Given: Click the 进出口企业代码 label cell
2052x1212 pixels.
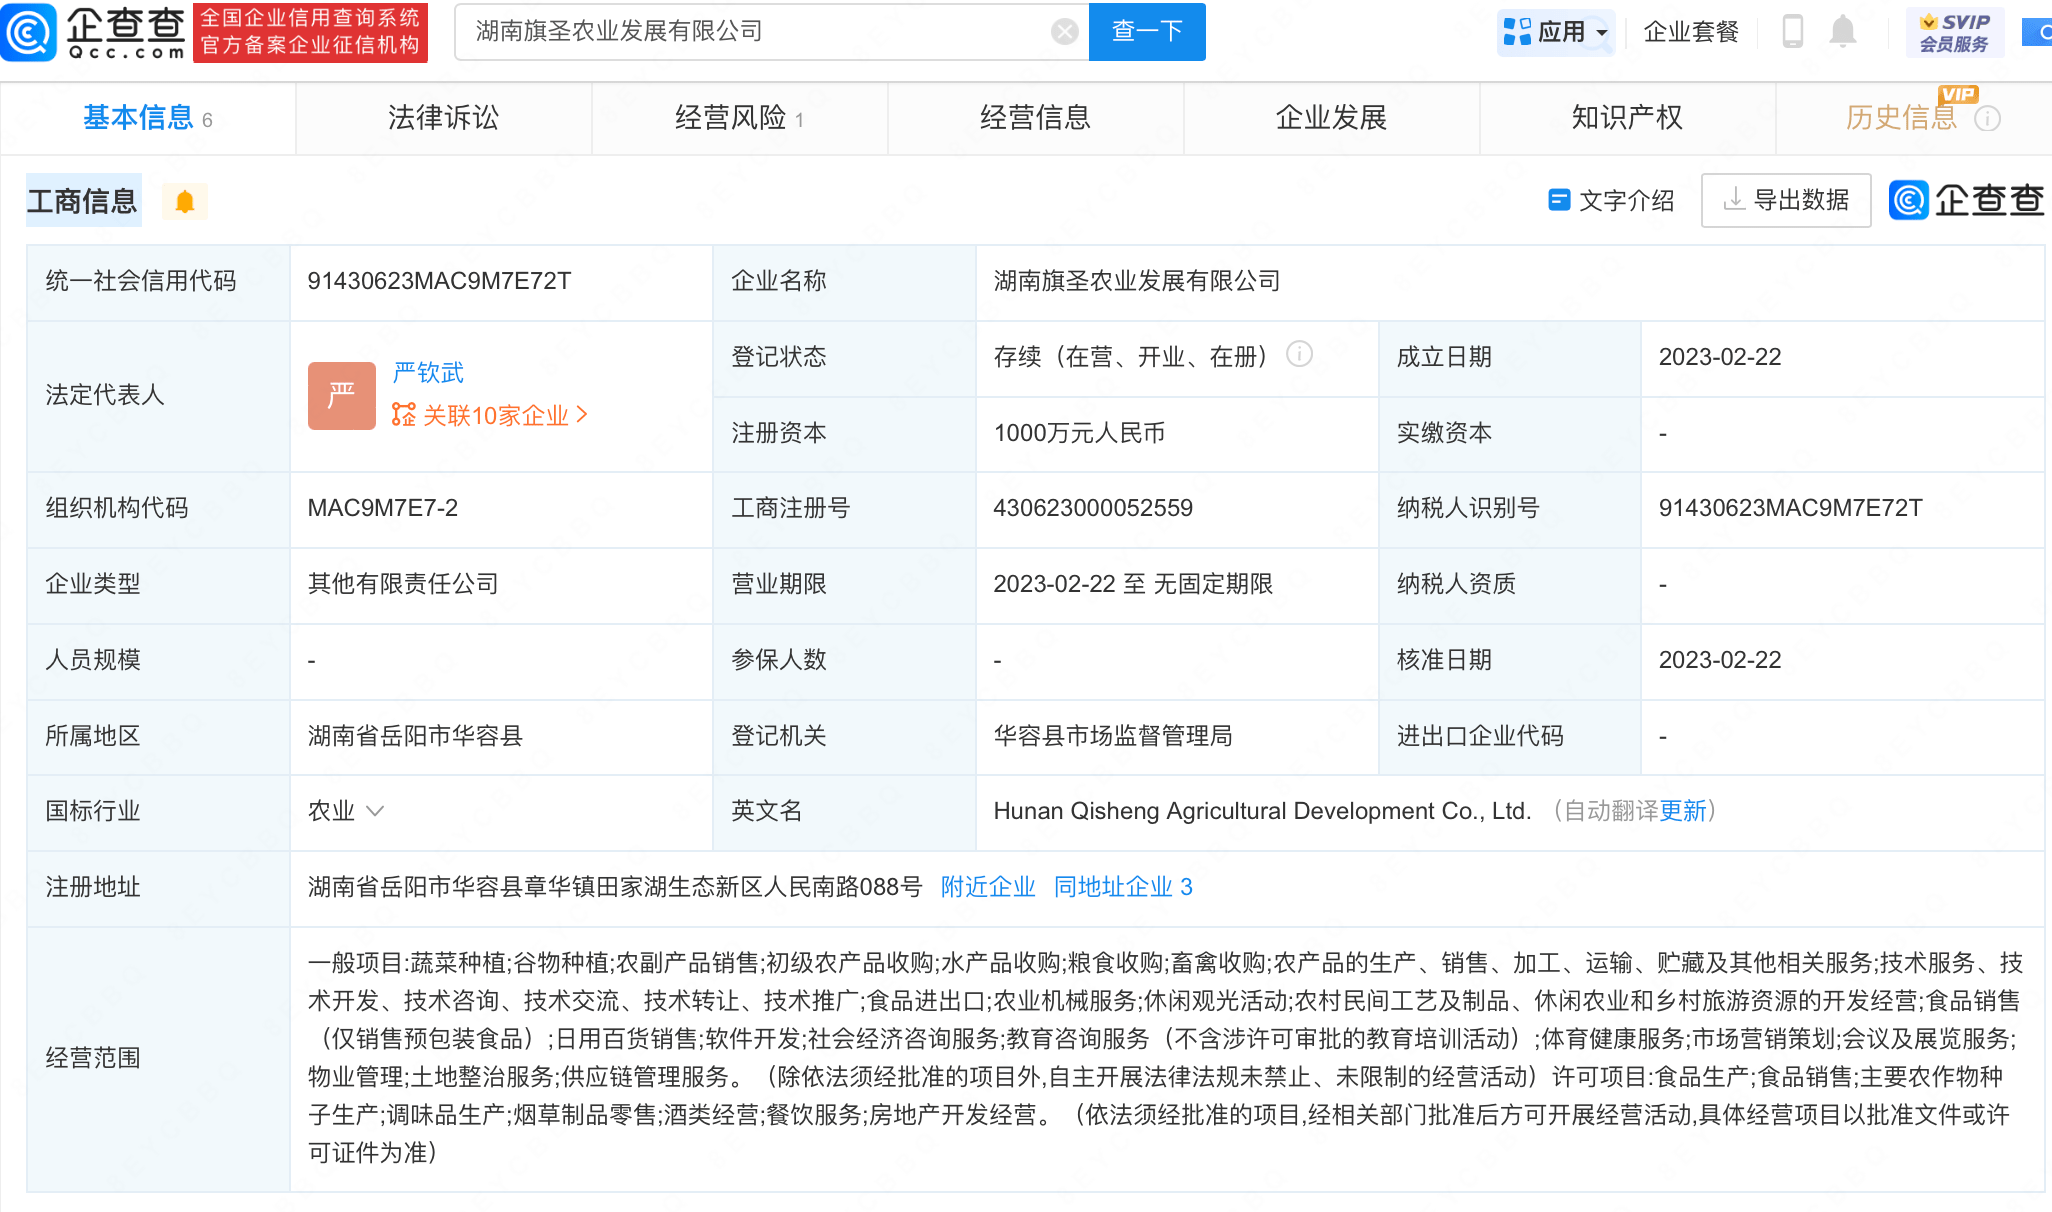Looking at the screenshot, I should tap(1510, 737).
